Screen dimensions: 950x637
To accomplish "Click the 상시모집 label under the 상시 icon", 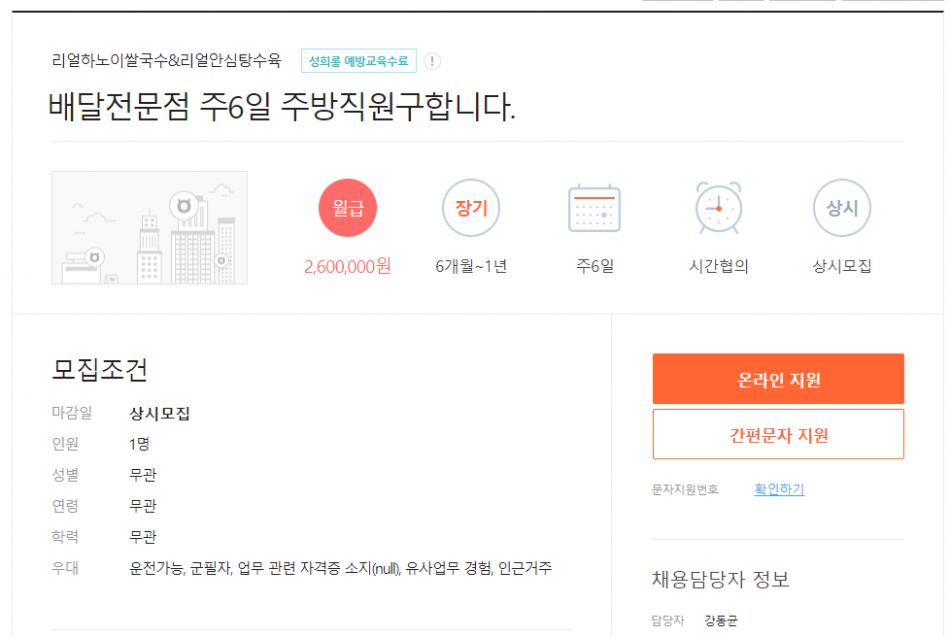I will pos(842,266).
